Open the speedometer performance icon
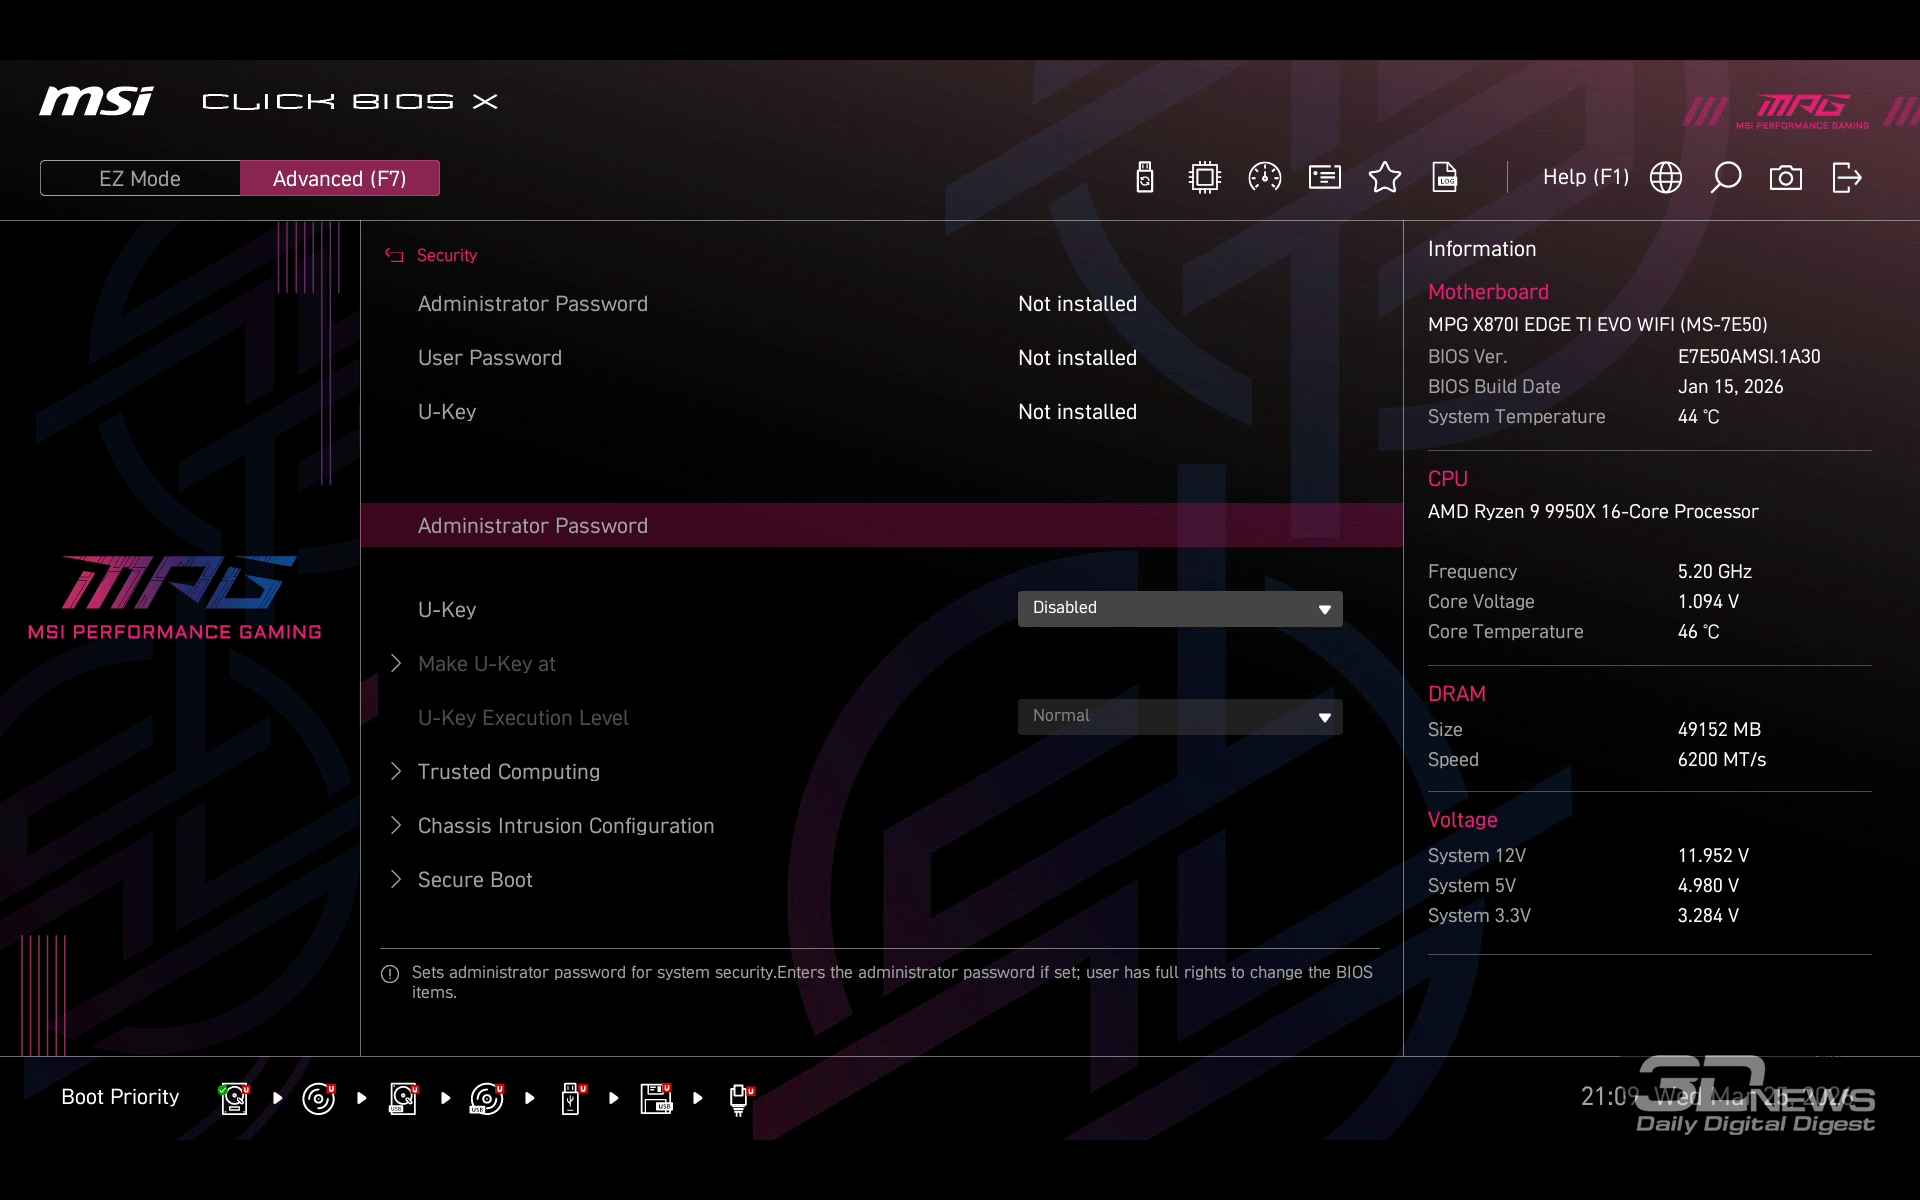This screenshot has height=1200, width=1920. (1265, 178)
